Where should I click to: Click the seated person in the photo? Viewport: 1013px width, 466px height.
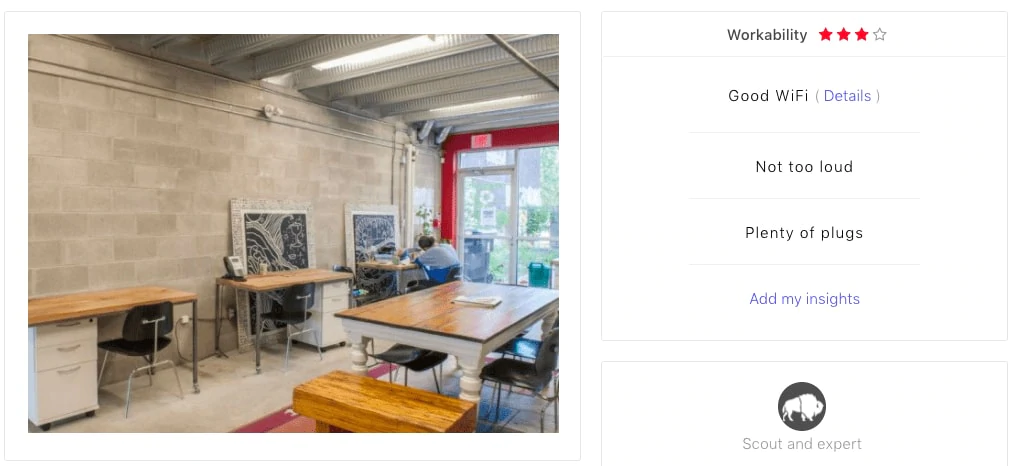coord(436,254)
